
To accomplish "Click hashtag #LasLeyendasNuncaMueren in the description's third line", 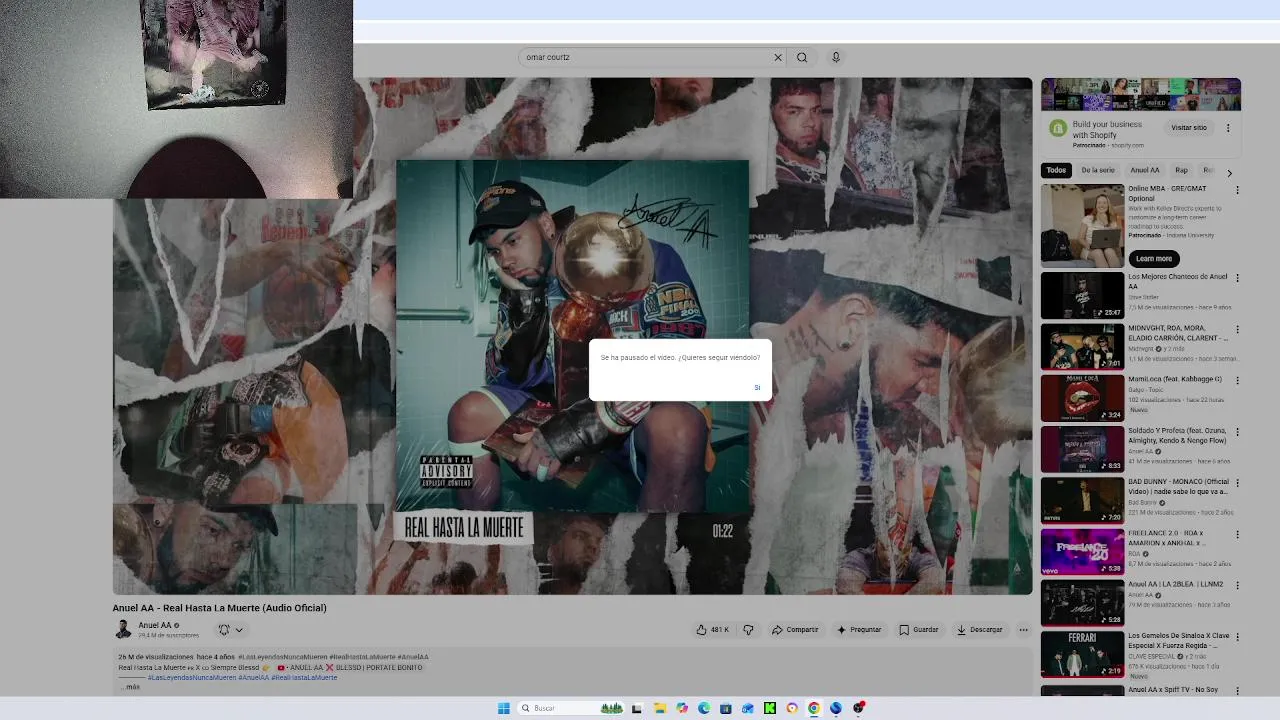I will tap(192, 677).
